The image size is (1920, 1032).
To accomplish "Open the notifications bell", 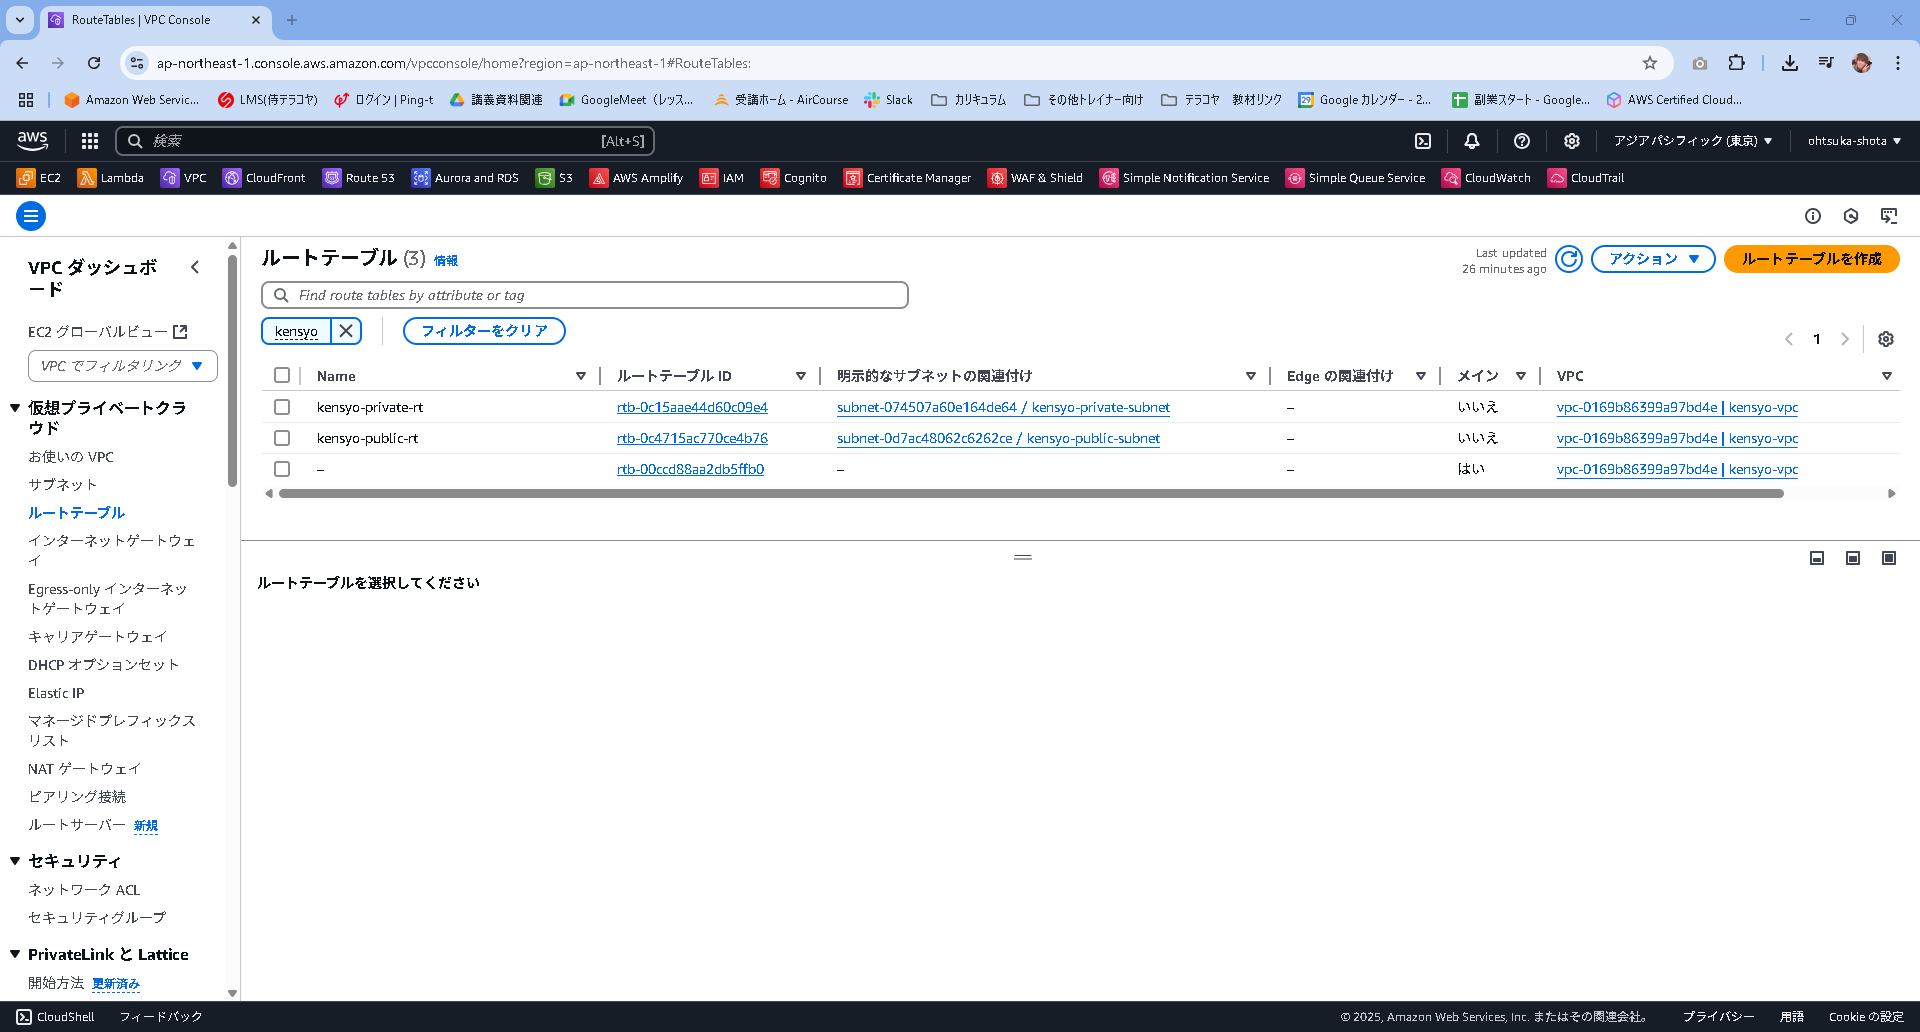I will (x=1471, y=141).
